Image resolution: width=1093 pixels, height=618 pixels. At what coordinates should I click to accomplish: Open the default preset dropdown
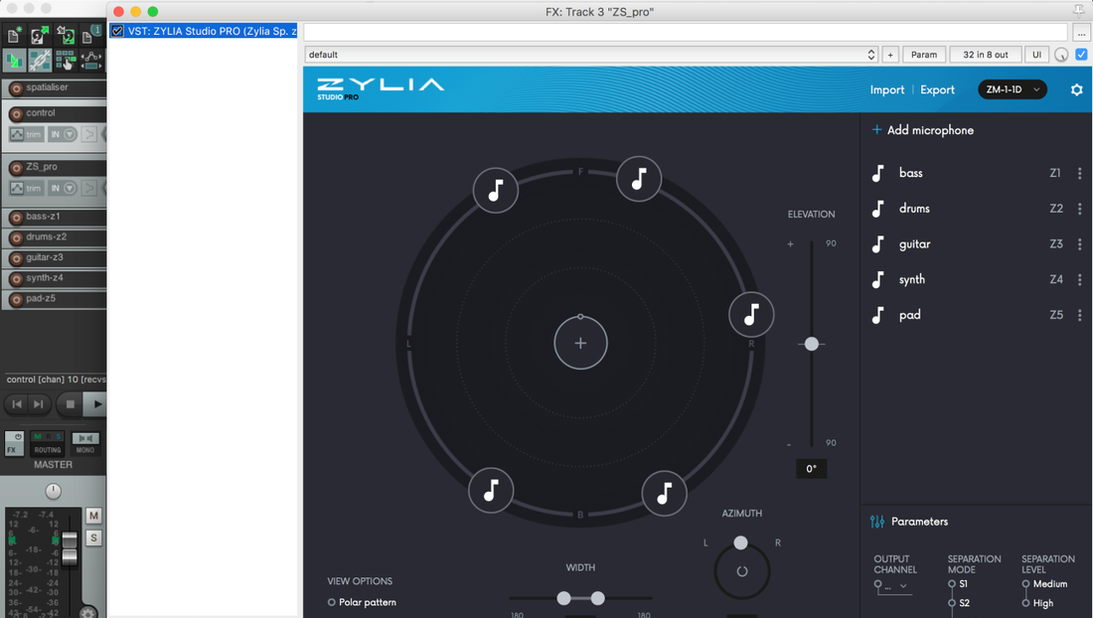click(869, 54)
